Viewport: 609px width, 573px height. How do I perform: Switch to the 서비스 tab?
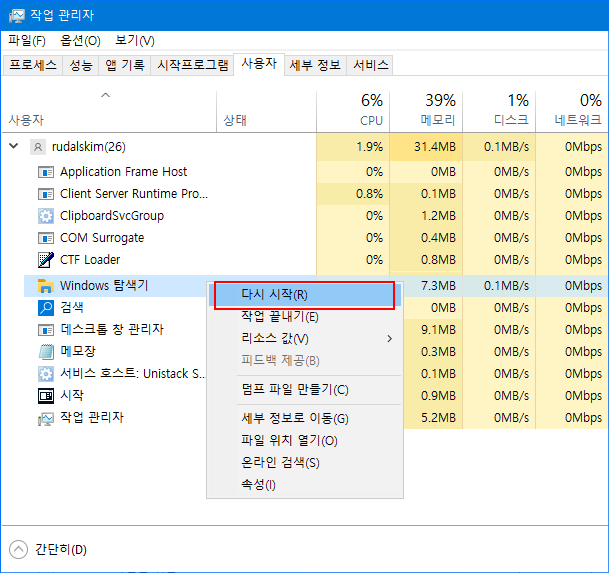point(371,65)
